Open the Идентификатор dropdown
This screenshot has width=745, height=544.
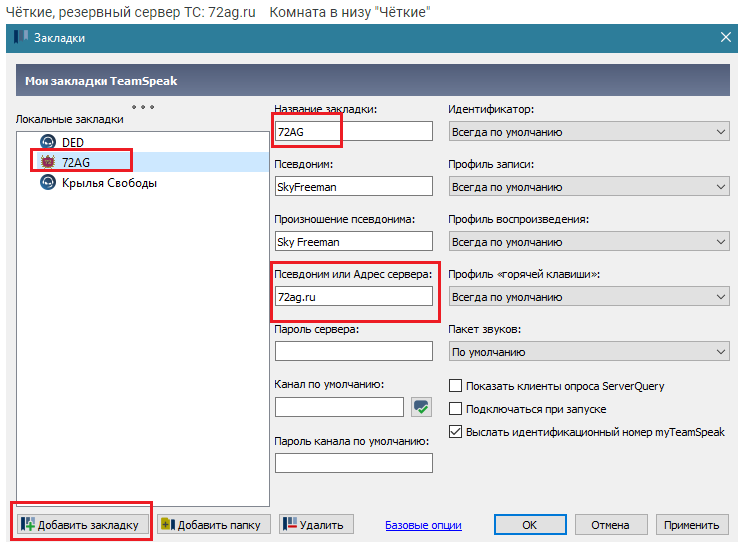pyautogui.click(x=589, y=132)
